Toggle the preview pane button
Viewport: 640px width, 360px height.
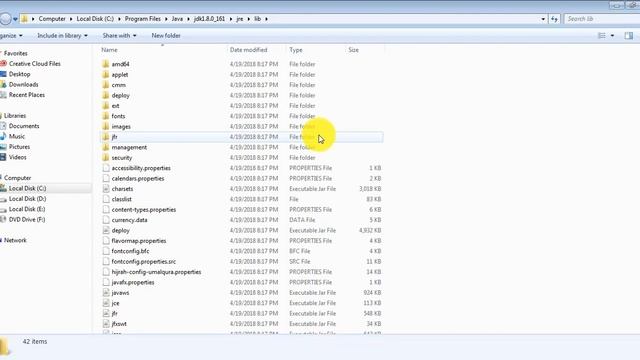(629, 36)
